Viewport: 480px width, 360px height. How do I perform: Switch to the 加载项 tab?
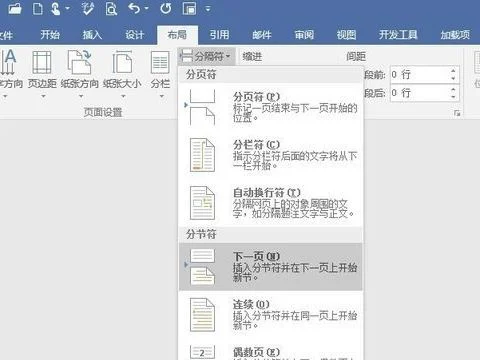(x=455, y=35)
